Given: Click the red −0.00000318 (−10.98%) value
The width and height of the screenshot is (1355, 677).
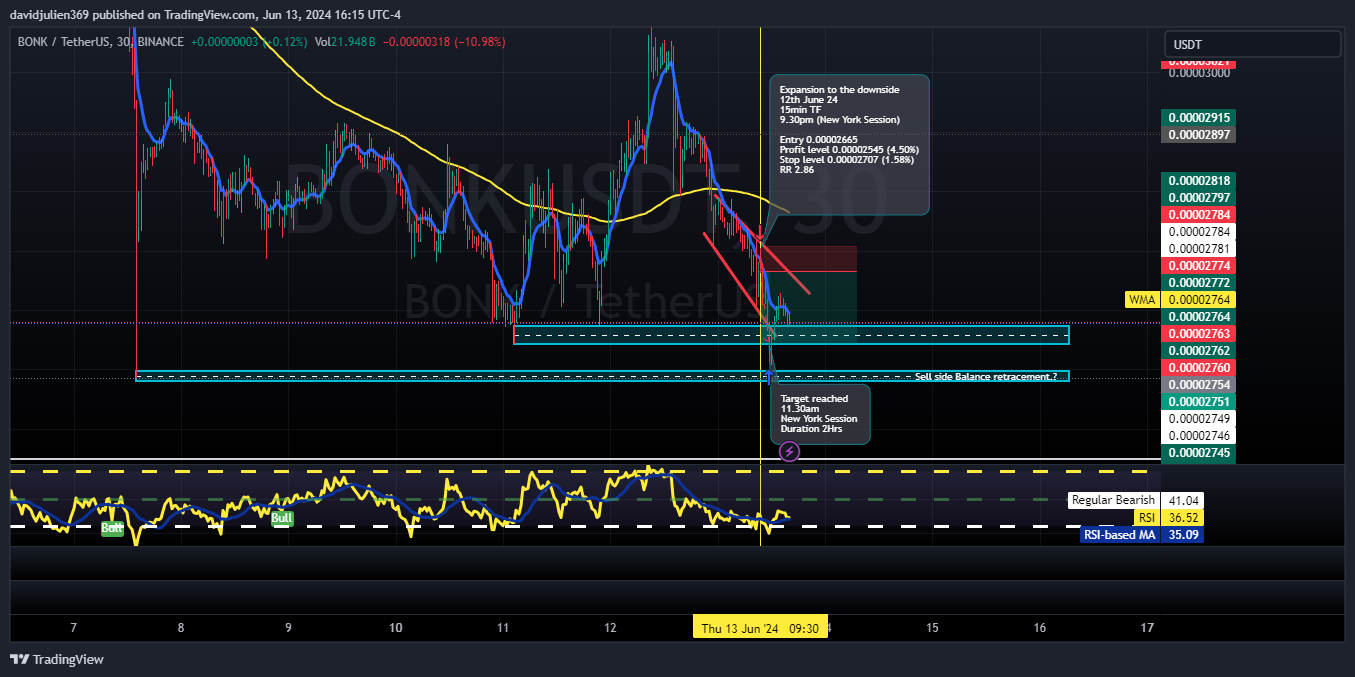Looking at the screenshot, I should click(x=444, y=42).
